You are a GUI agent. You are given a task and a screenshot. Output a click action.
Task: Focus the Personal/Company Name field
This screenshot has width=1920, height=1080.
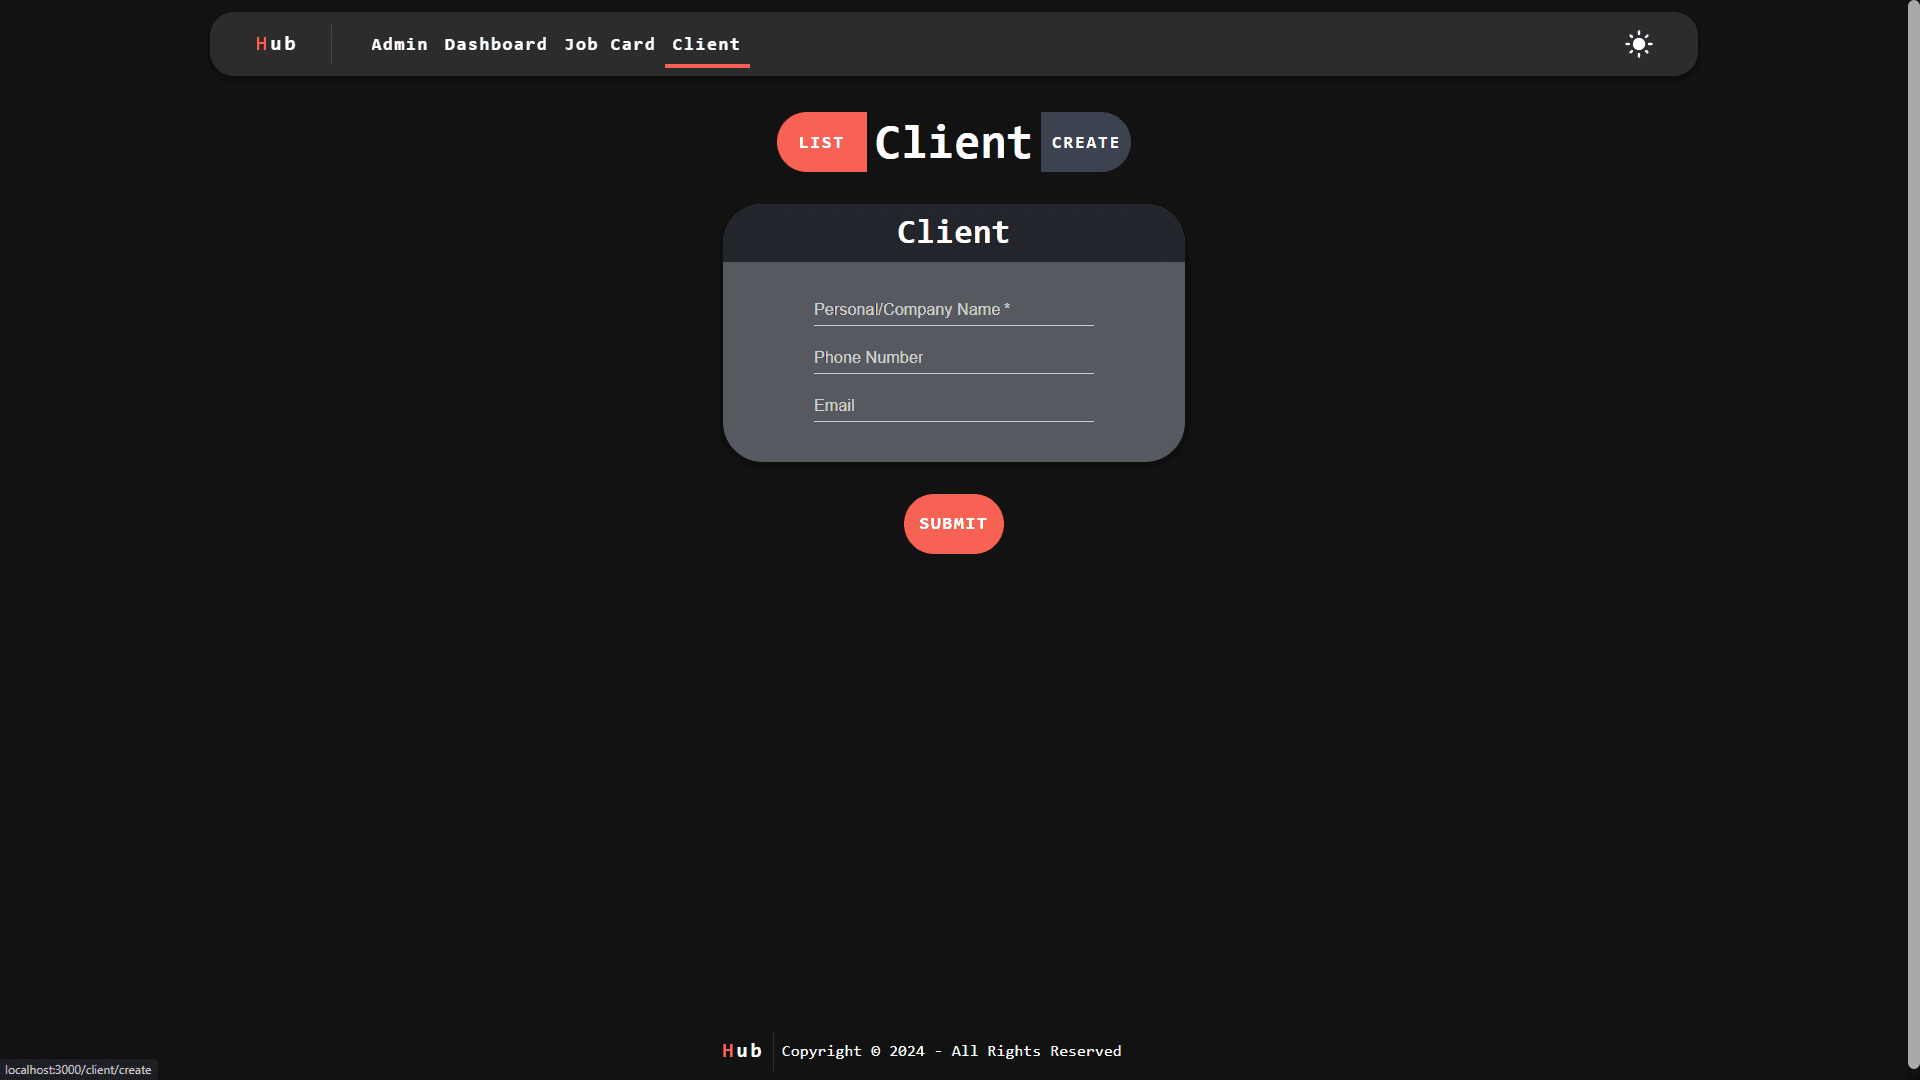point(952,310)
